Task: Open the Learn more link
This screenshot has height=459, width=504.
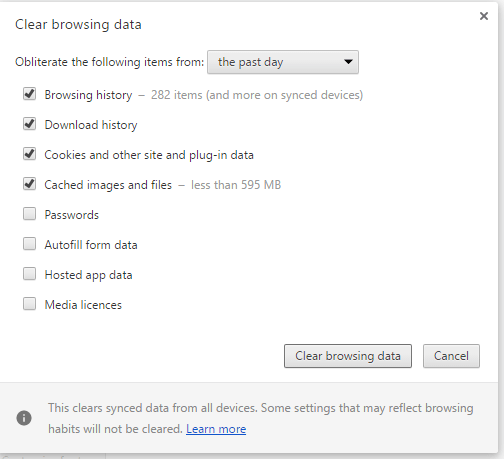Action: tap(216, 429)
